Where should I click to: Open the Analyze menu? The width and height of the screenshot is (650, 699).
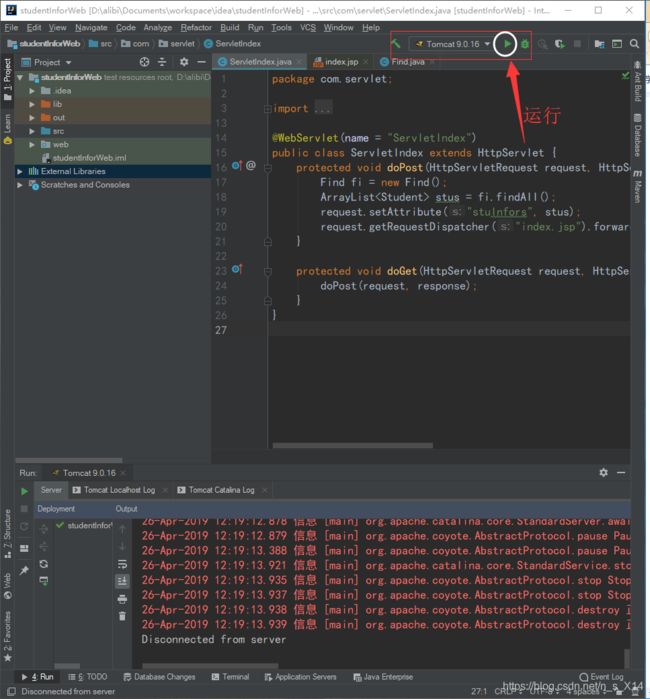[x=157, y=28]
